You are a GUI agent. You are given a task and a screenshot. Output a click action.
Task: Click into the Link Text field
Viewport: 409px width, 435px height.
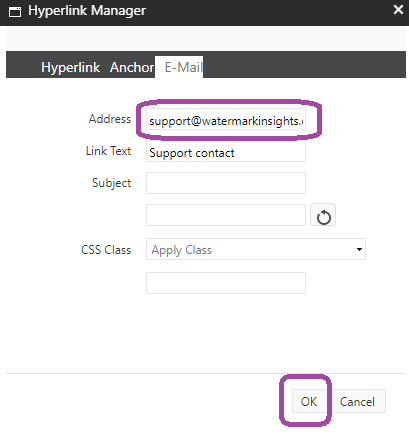click(x=226, y=152)
